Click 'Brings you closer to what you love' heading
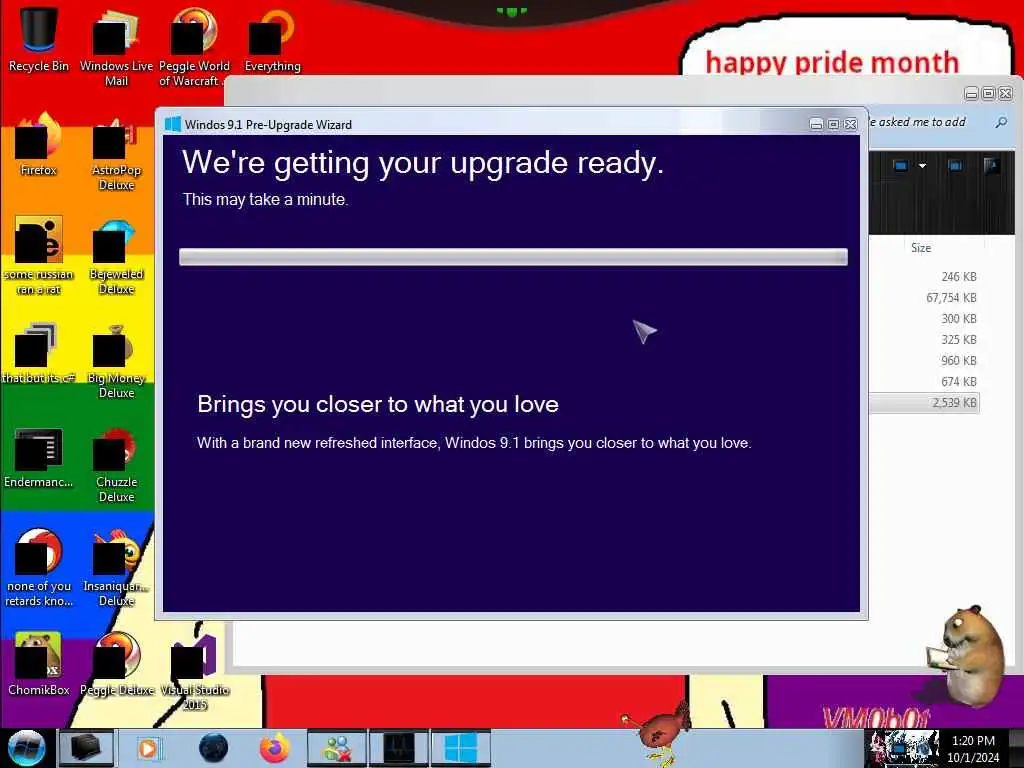 pos(378,404)
